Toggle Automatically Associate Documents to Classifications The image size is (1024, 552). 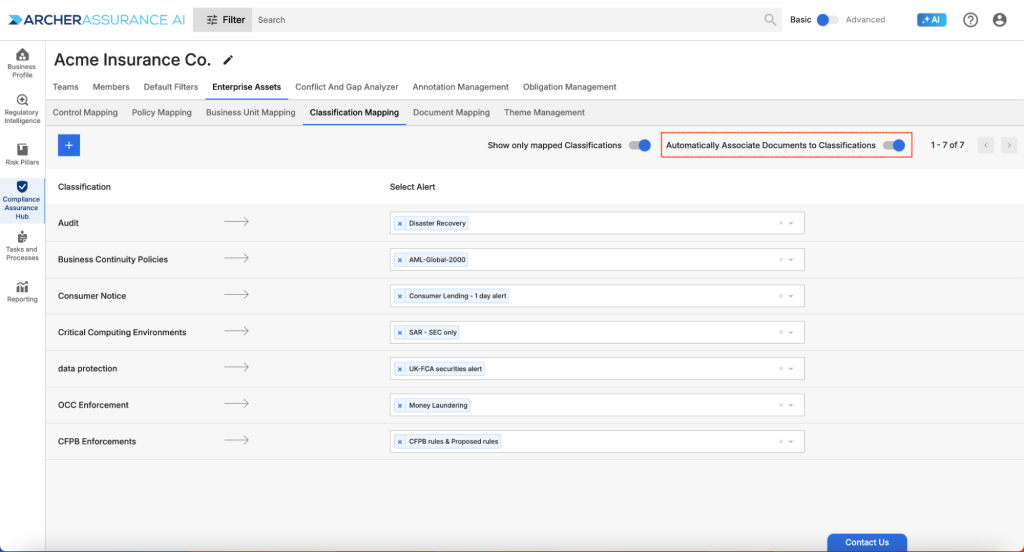(x=894, y=145)
